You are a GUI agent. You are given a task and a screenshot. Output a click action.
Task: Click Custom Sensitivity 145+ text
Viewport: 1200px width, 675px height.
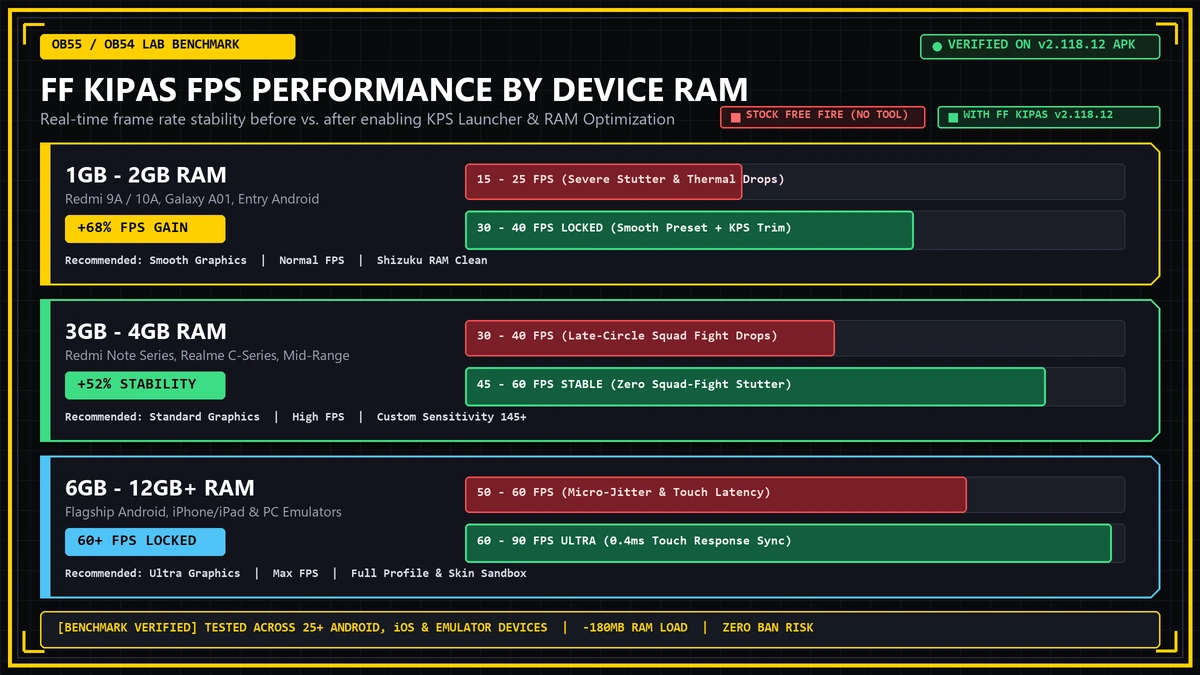point(452,417)
